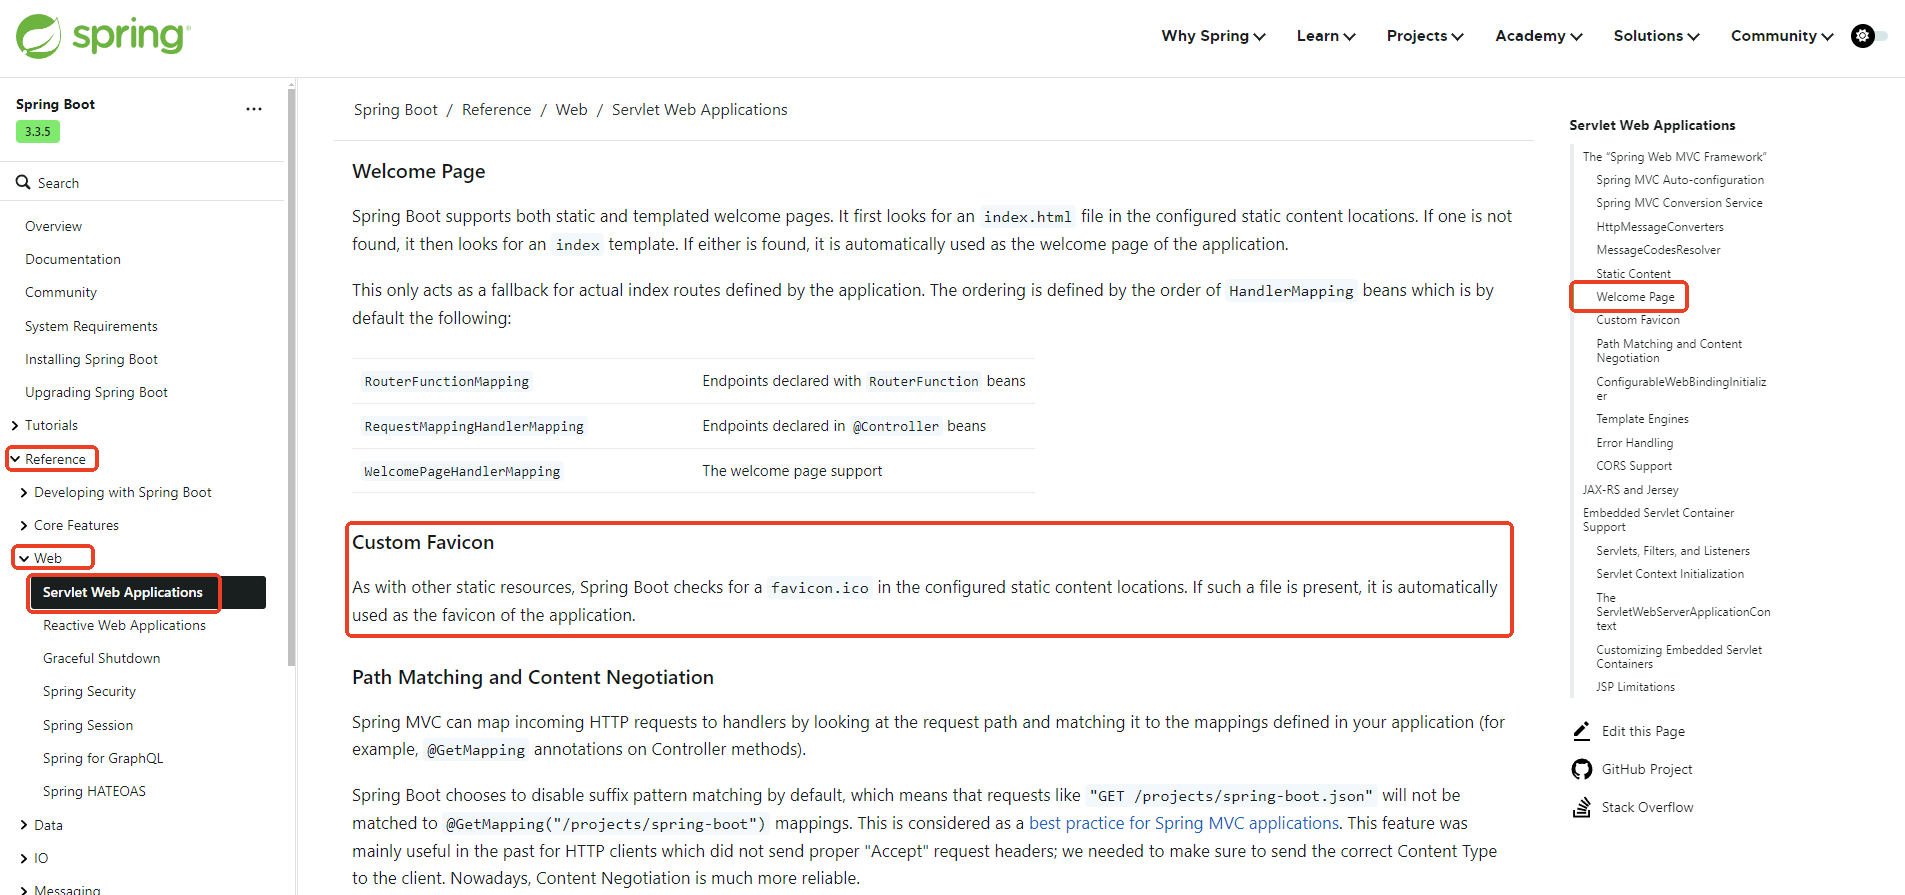Go to Reactive Web Applications page

coord(124,625)
